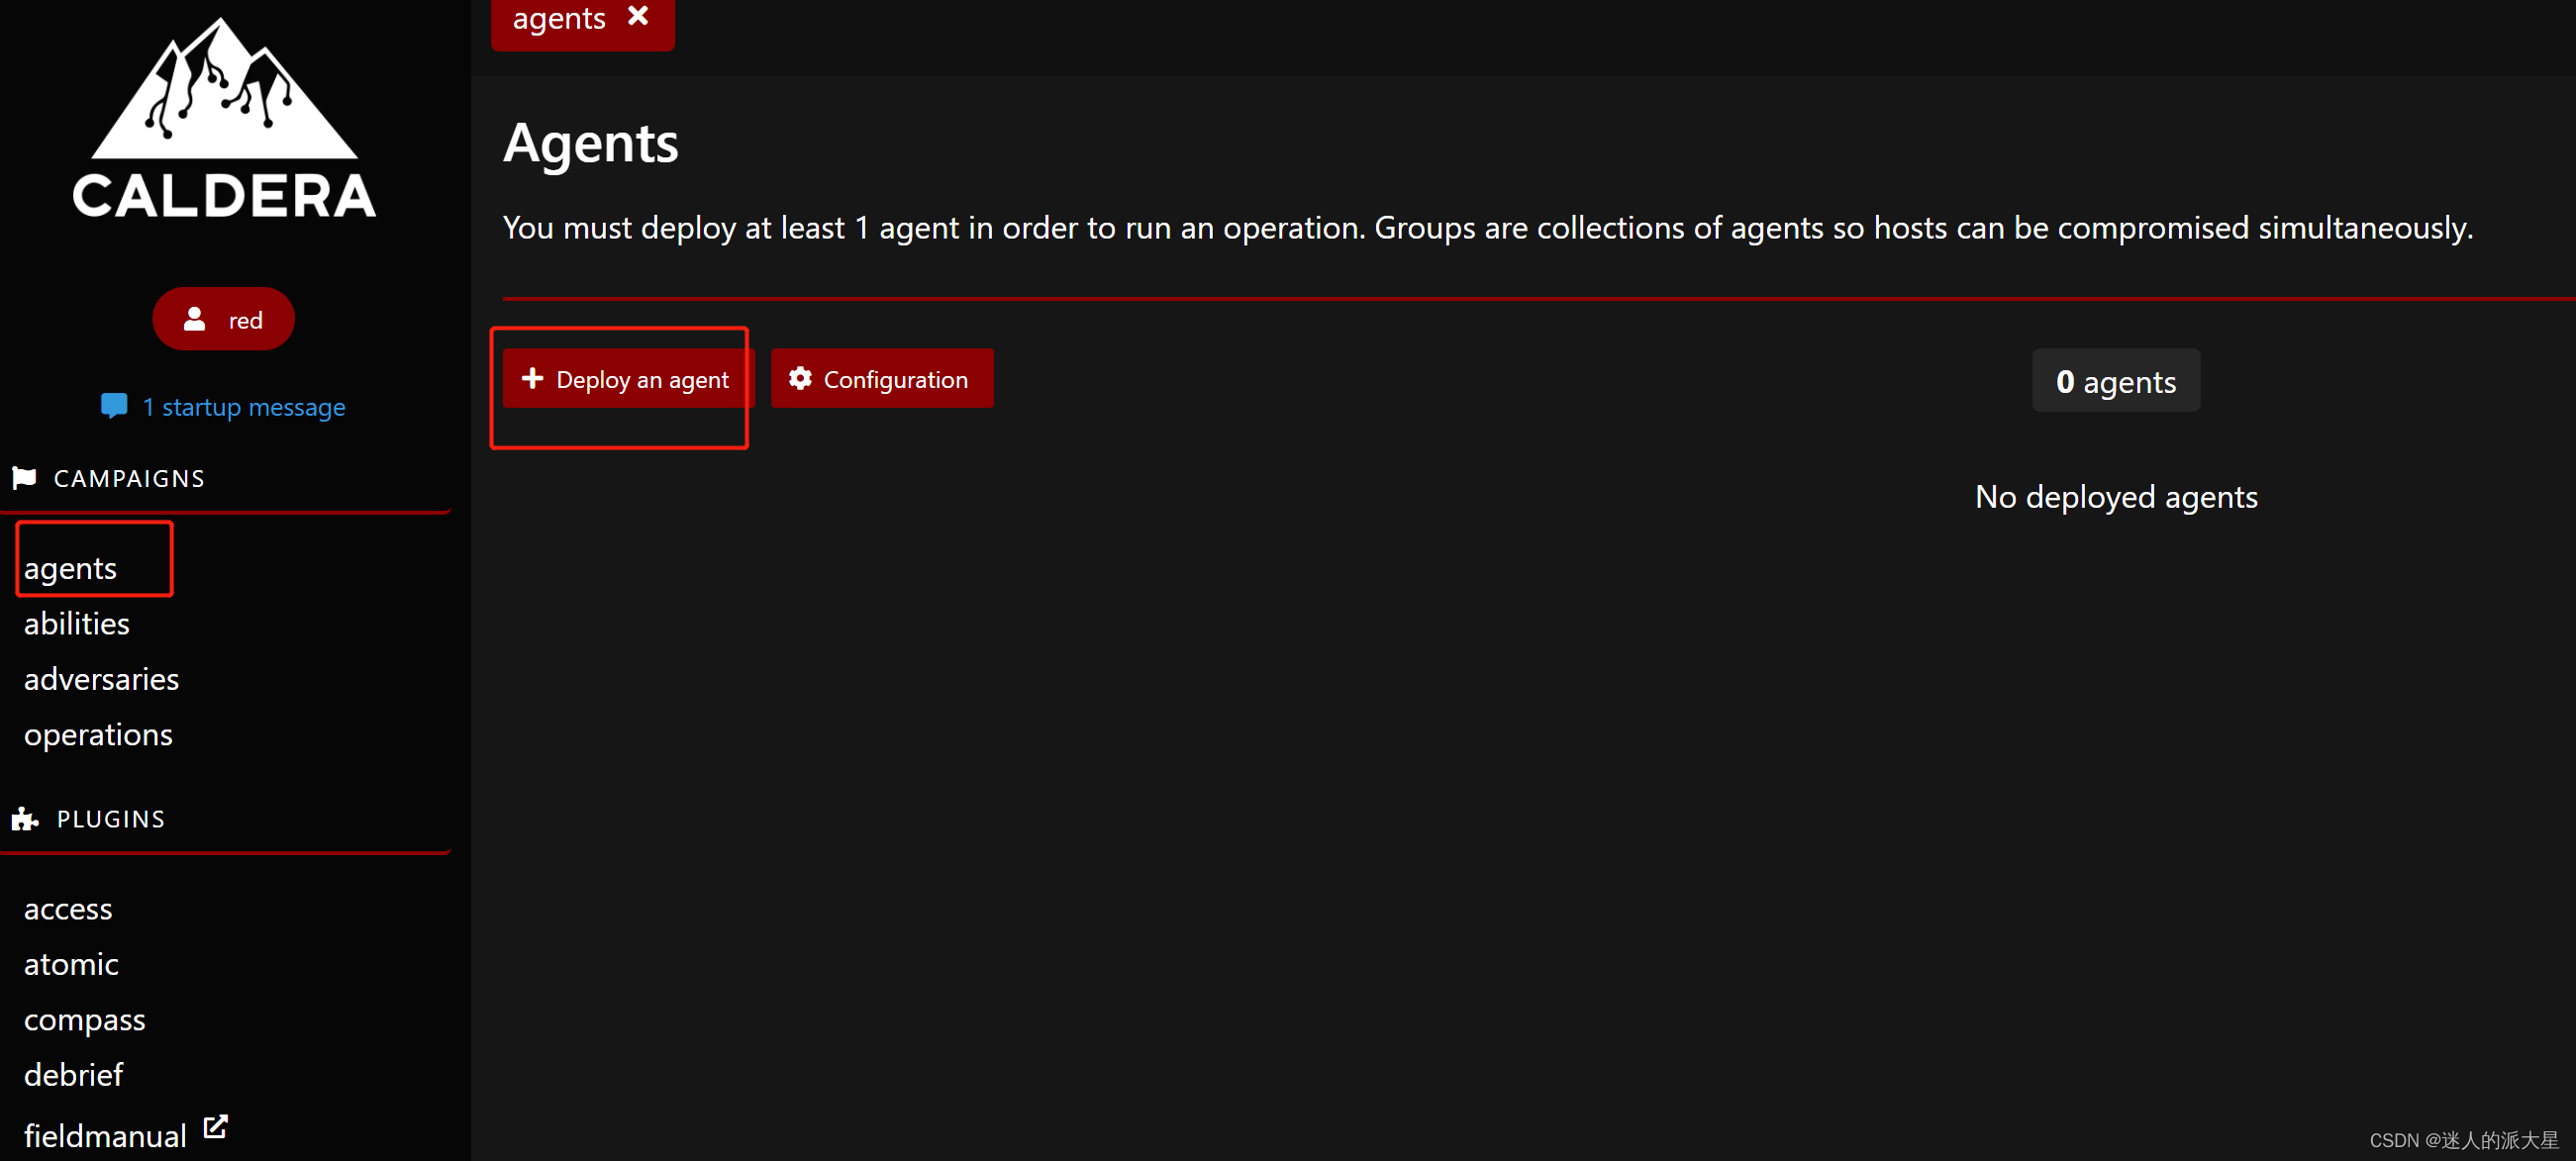The height and width of the screenshot is (1161, 2576).
Task: Select the atomic plugin entry
Action: 71,964
